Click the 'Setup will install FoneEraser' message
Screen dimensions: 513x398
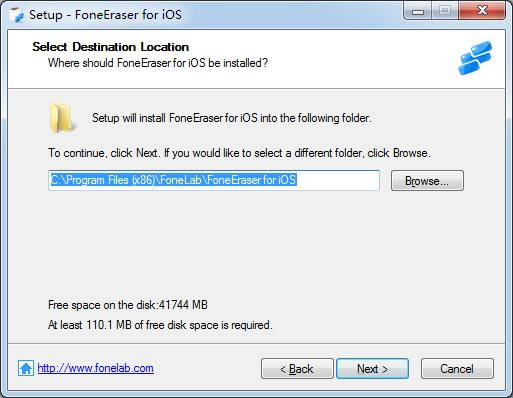click(x=232, y=118)
